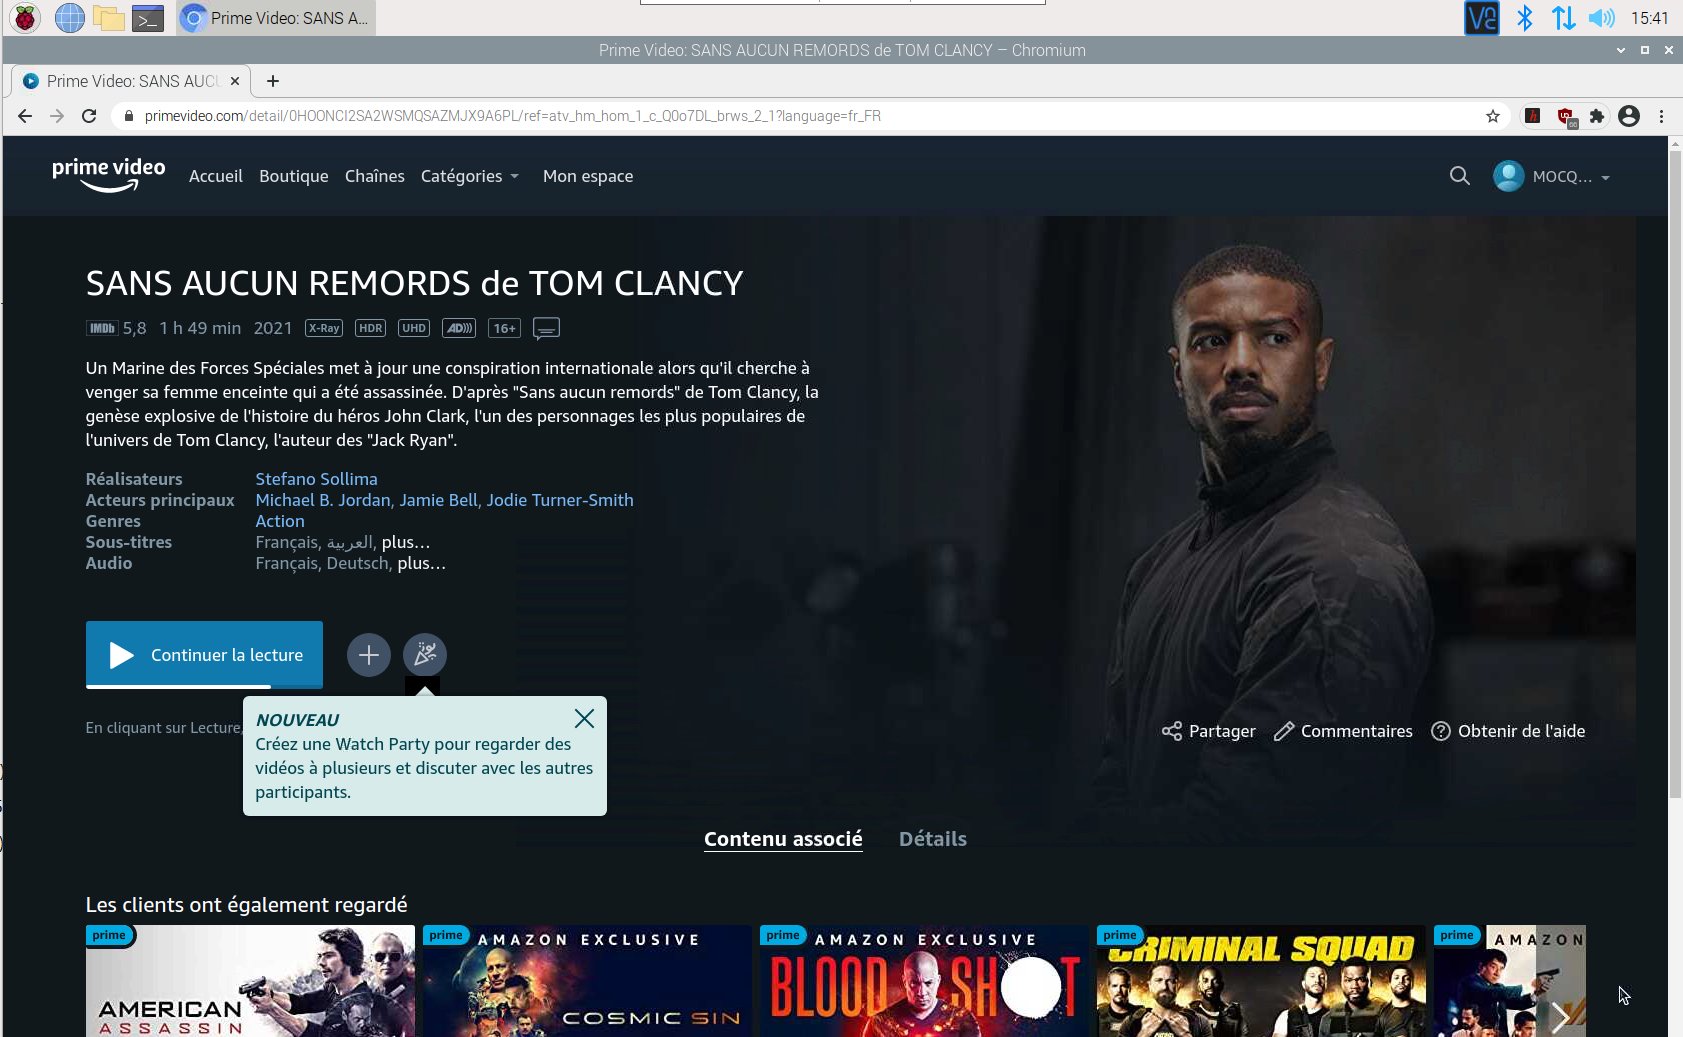Open the American Assassin thumbnail

click(x=250, y=981)
